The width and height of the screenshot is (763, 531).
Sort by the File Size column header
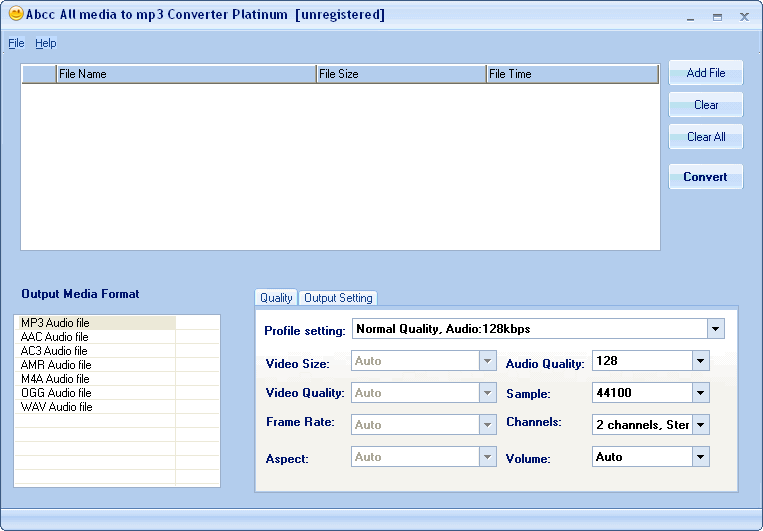tap(400, 74)
